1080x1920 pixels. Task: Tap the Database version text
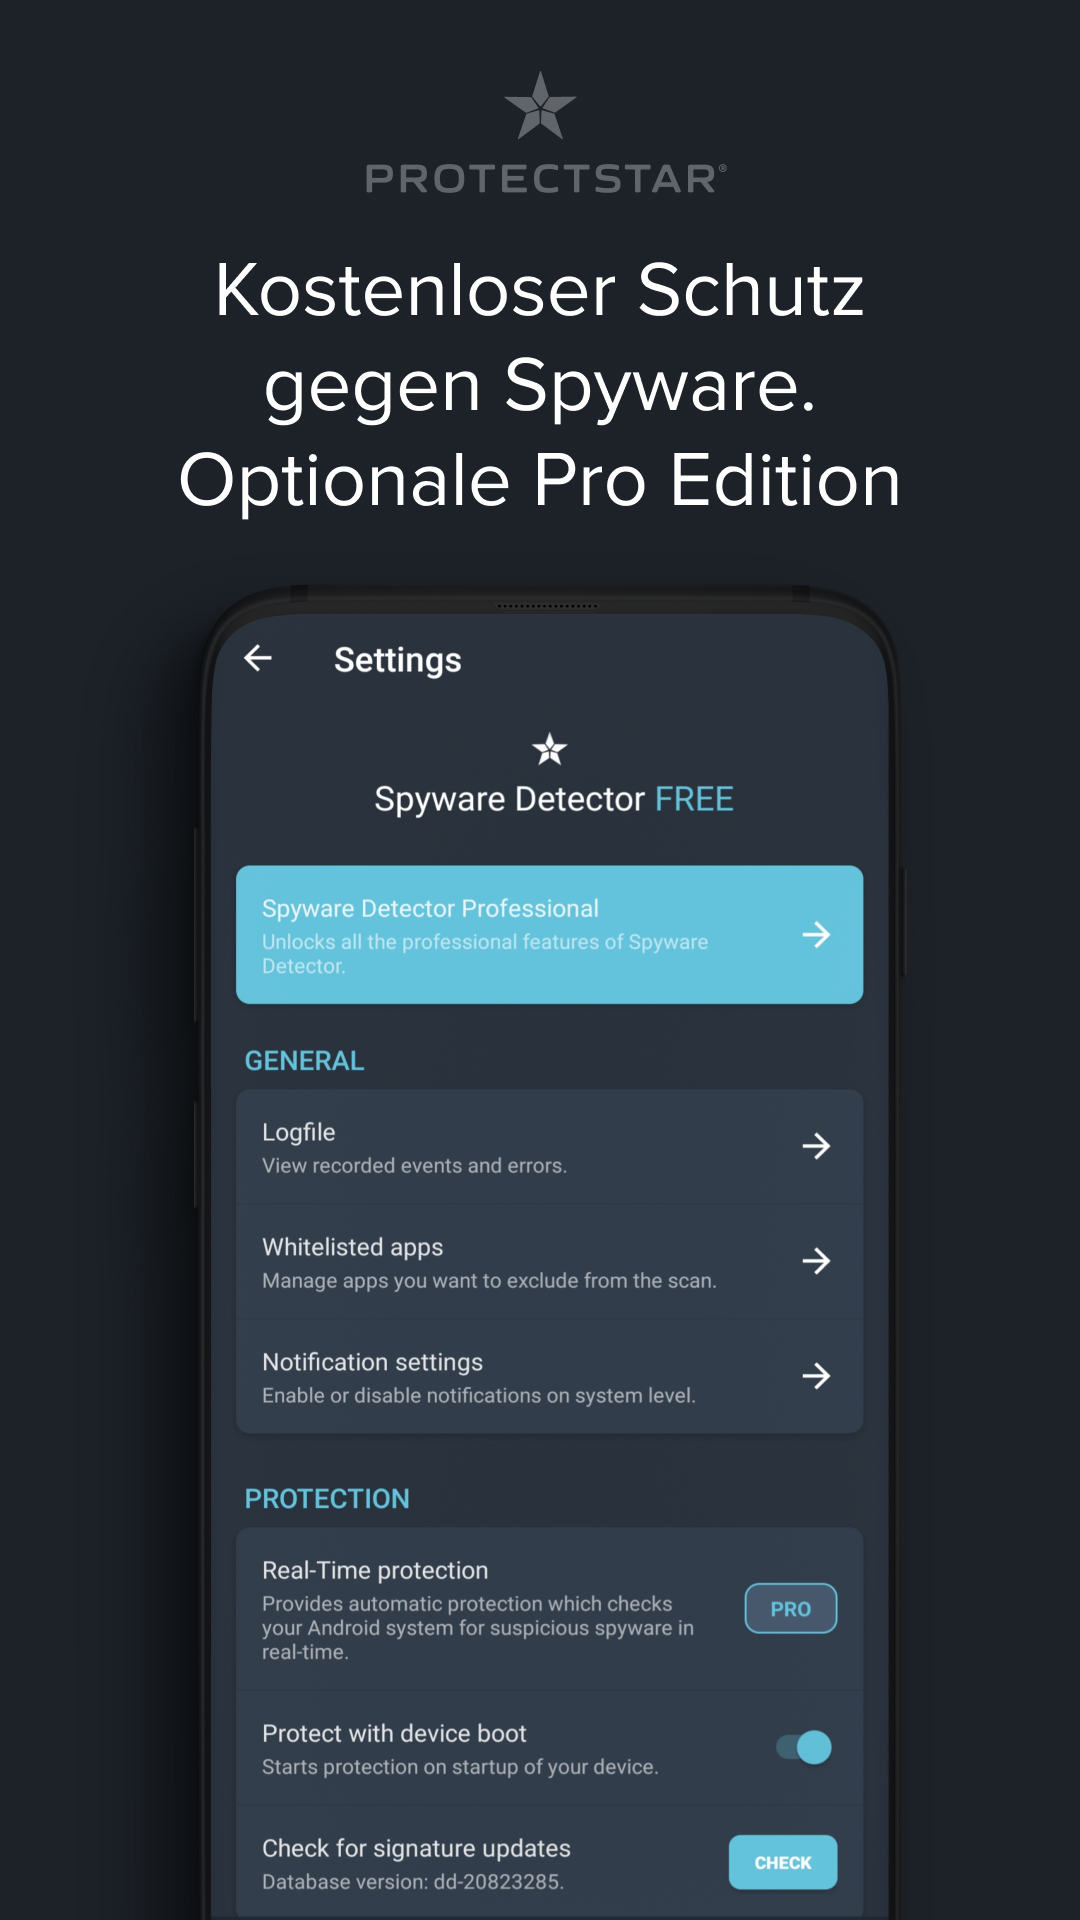coord(413,1882)
